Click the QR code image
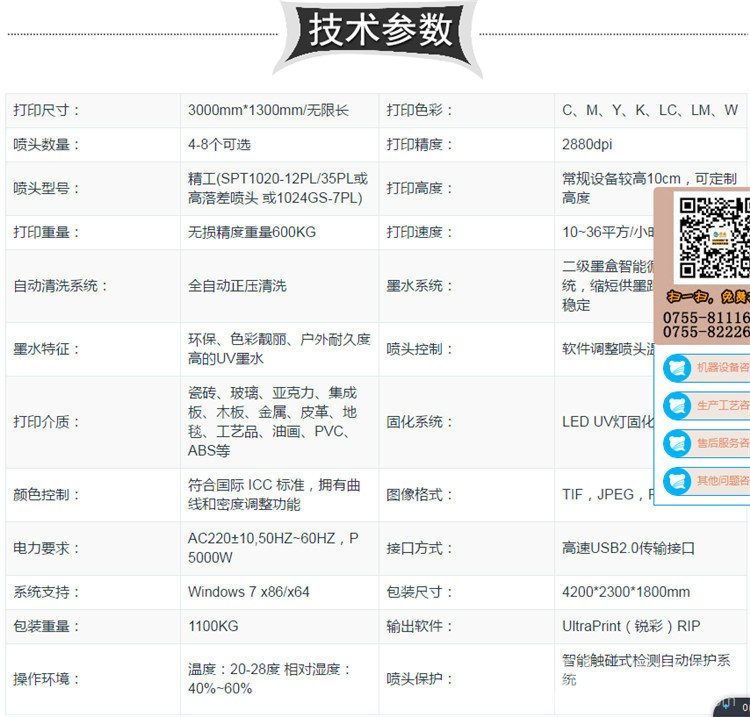 click(x=714, y=238)
